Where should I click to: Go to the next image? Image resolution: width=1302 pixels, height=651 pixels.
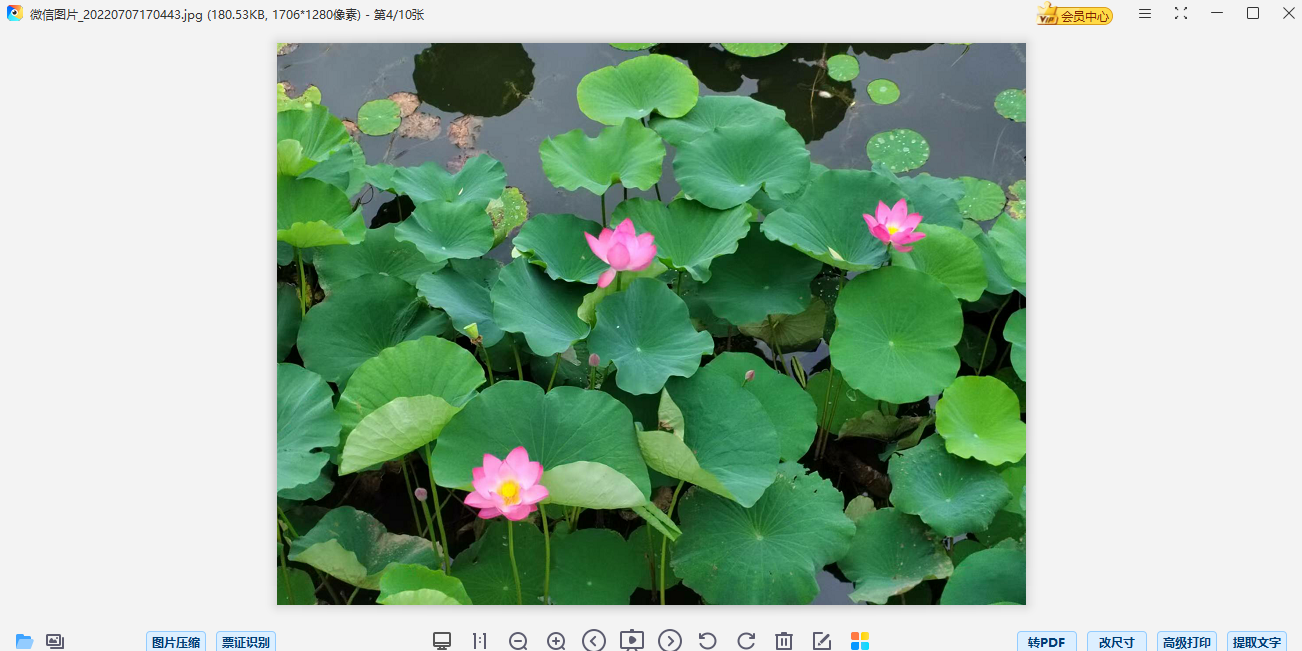(x=670, y=641)
